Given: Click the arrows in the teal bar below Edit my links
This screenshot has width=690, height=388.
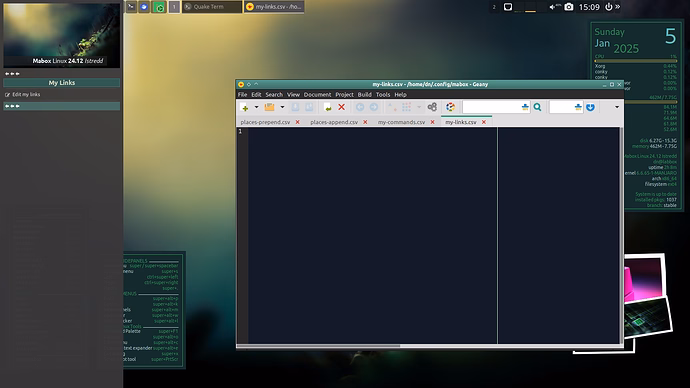Looking at the screenshot, I should (12, 106).
